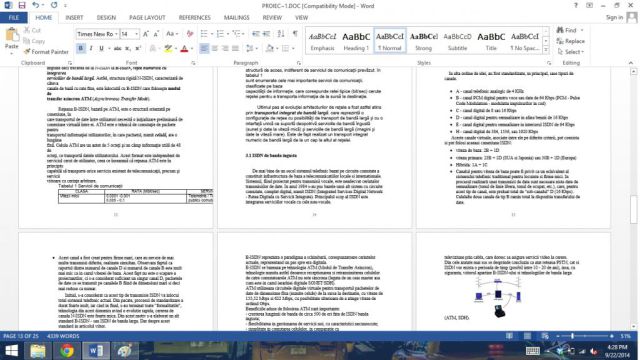Toggle Underline formatting
Image resolution: width=640 pixels, height=360 pixels.
(x=101, y=49)
